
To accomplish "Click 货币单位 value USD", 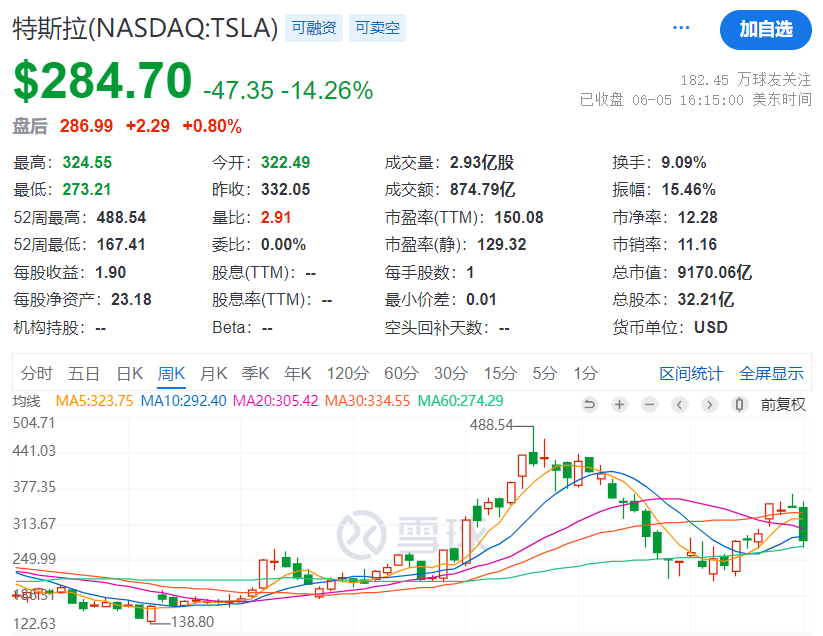I will pos(711,327).
